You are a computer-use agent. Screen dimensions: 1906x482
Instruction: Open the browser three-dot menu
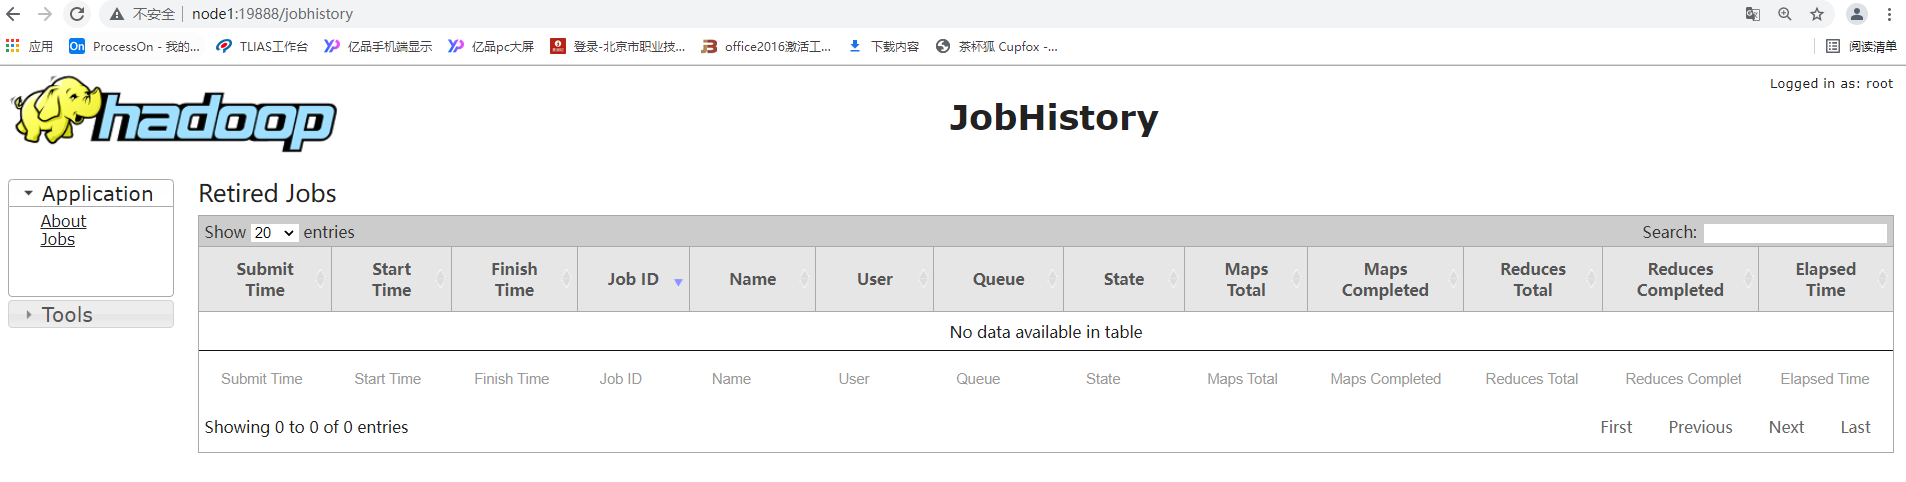1889,14
